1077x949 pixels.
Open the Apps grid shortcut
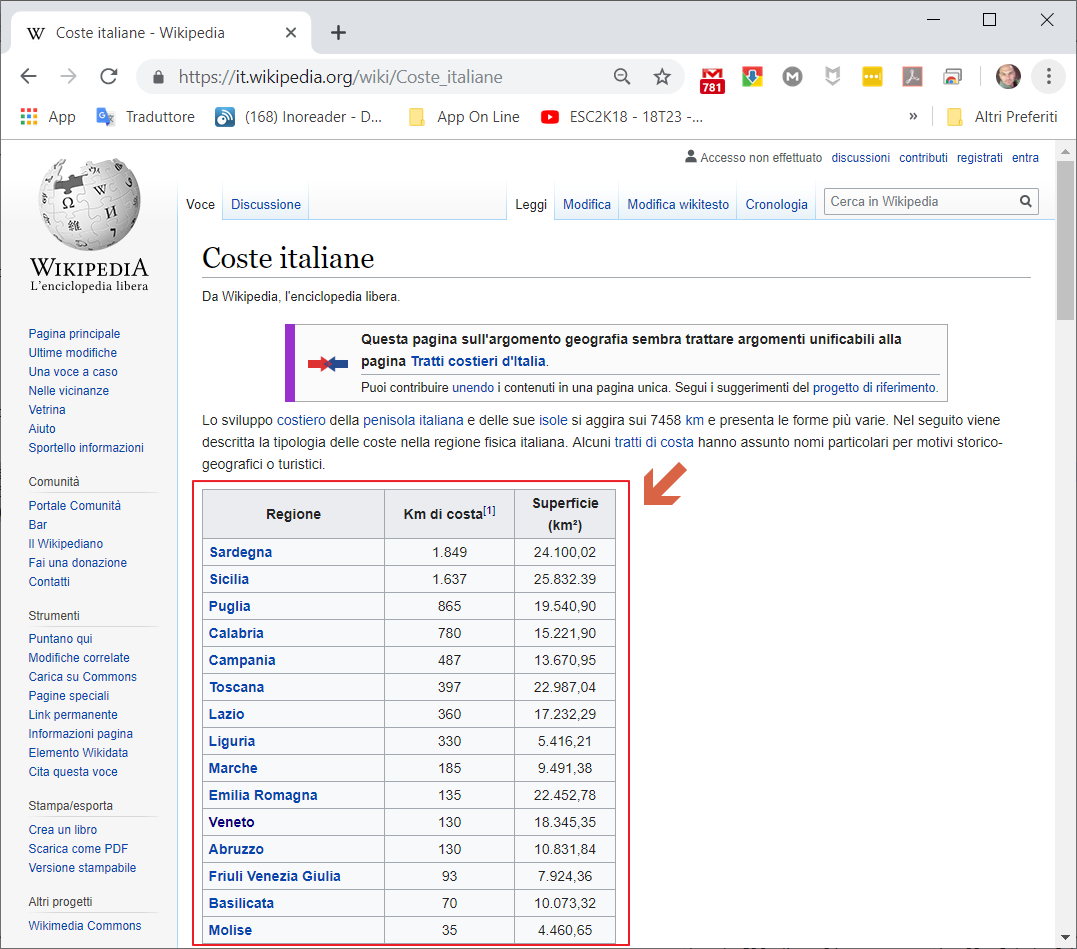29,117
